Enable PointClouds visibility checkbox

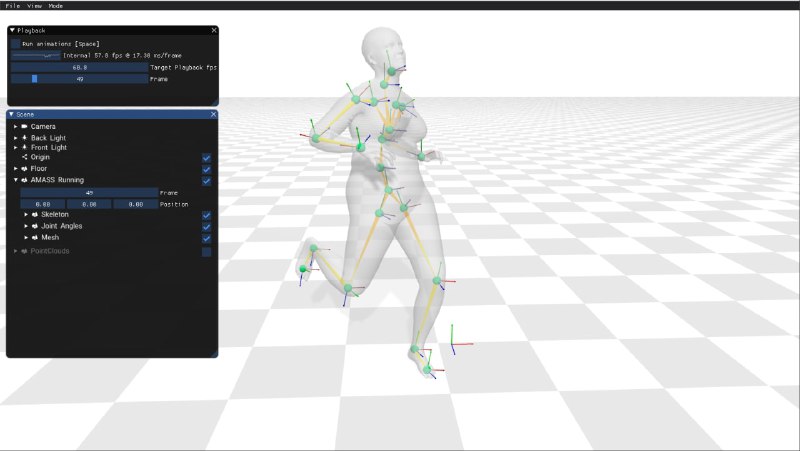click(207, 252)
